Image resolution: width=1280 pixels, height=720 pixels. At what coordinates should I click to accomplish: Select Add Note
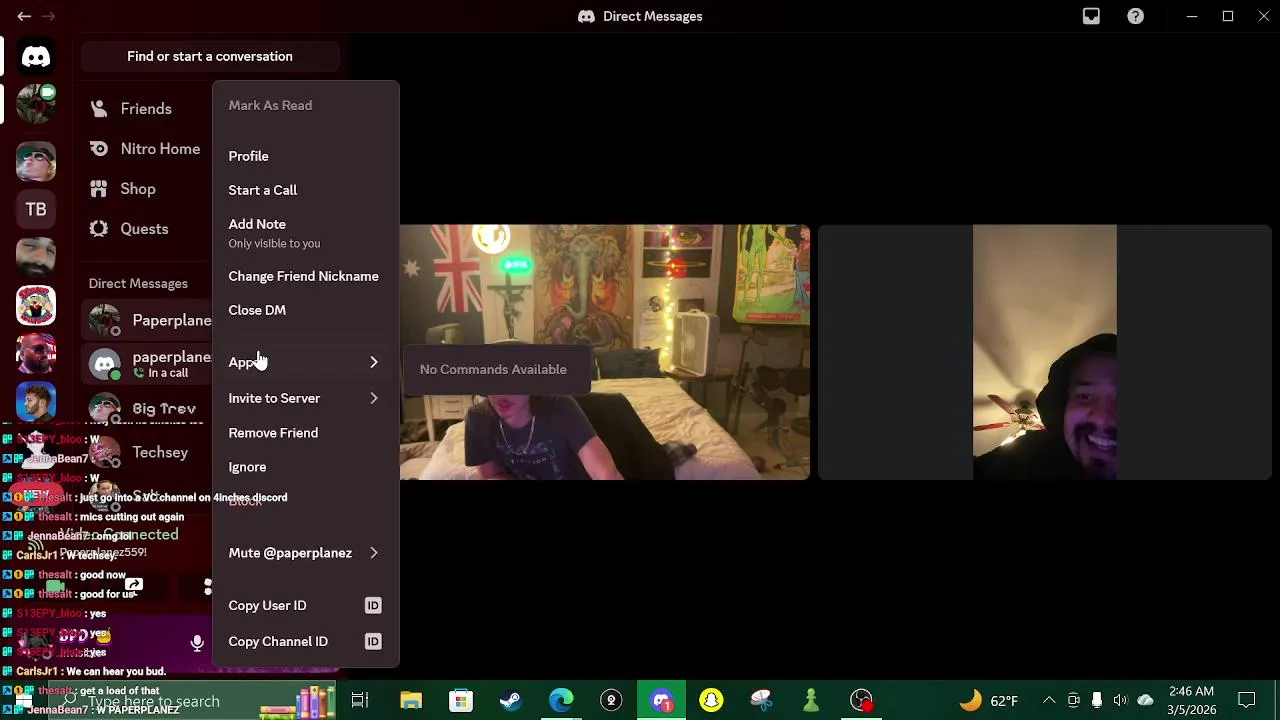coord(305,233)
